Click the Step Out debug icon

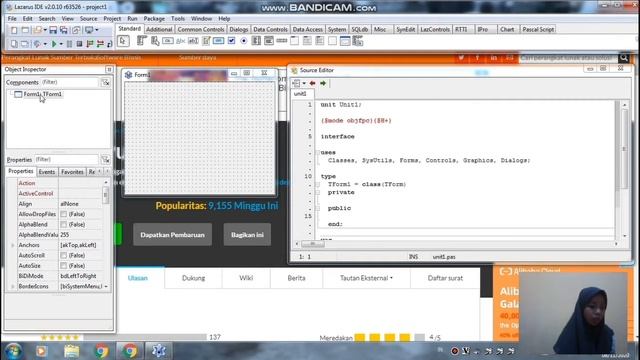(x=109, y=44)
